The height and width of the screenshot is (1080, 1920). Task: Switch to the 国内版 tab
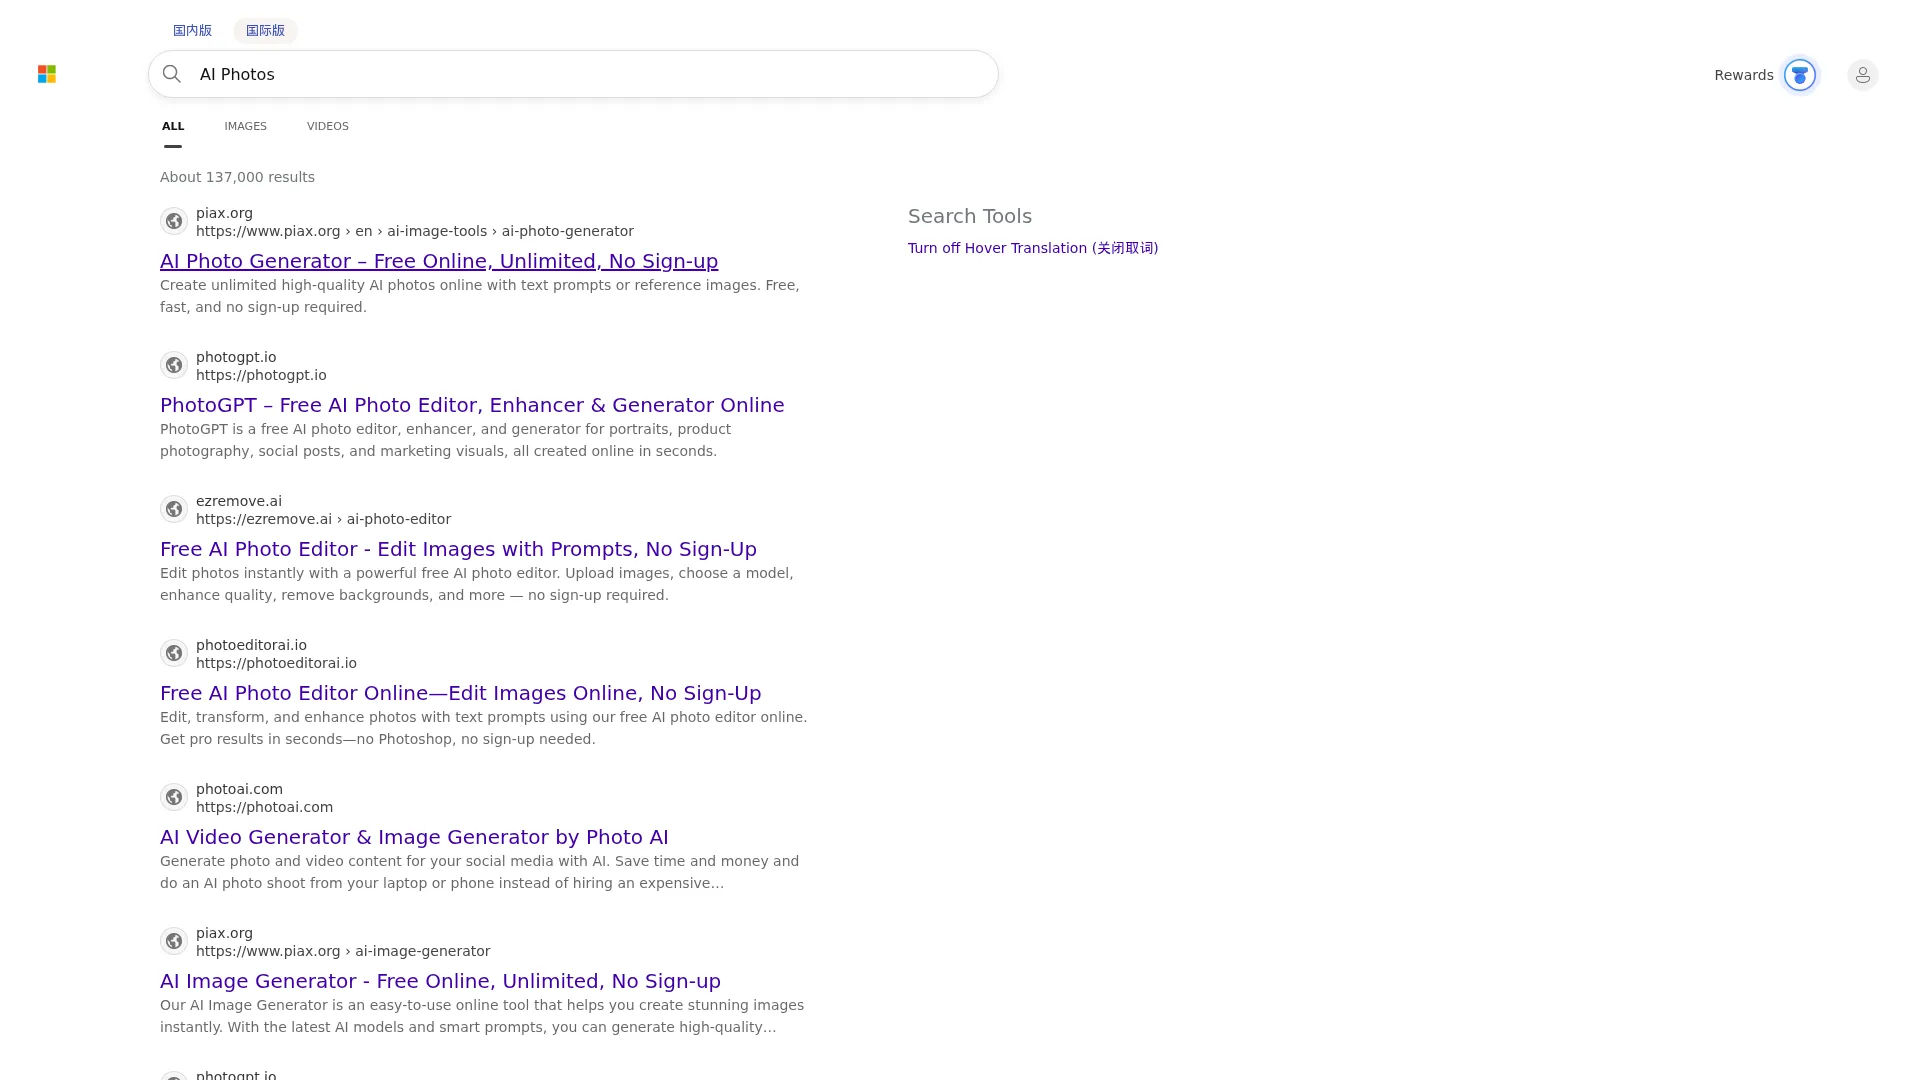click(x=192, y=30)
